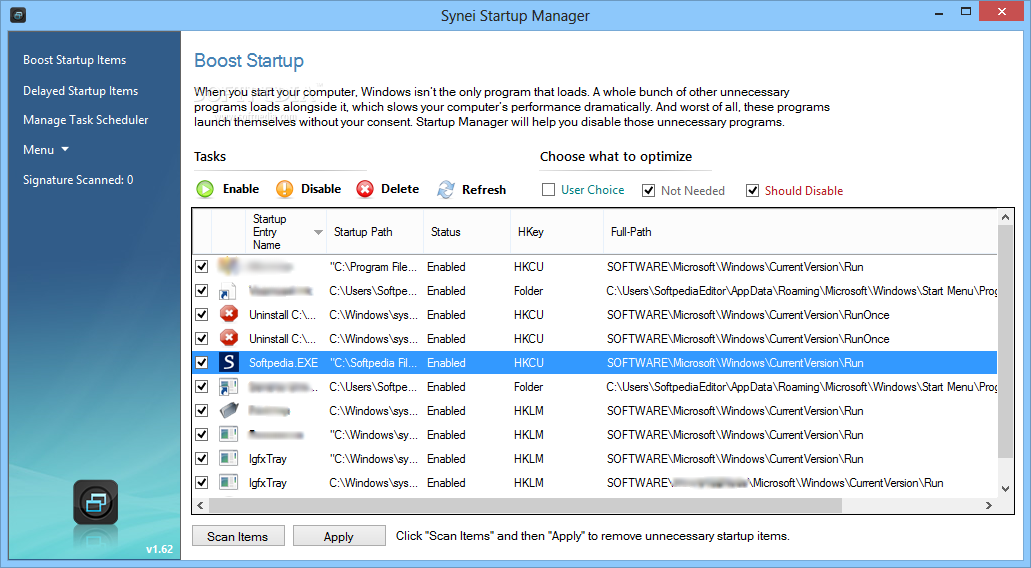Uncheck the Should Disable checkbox

752,191
